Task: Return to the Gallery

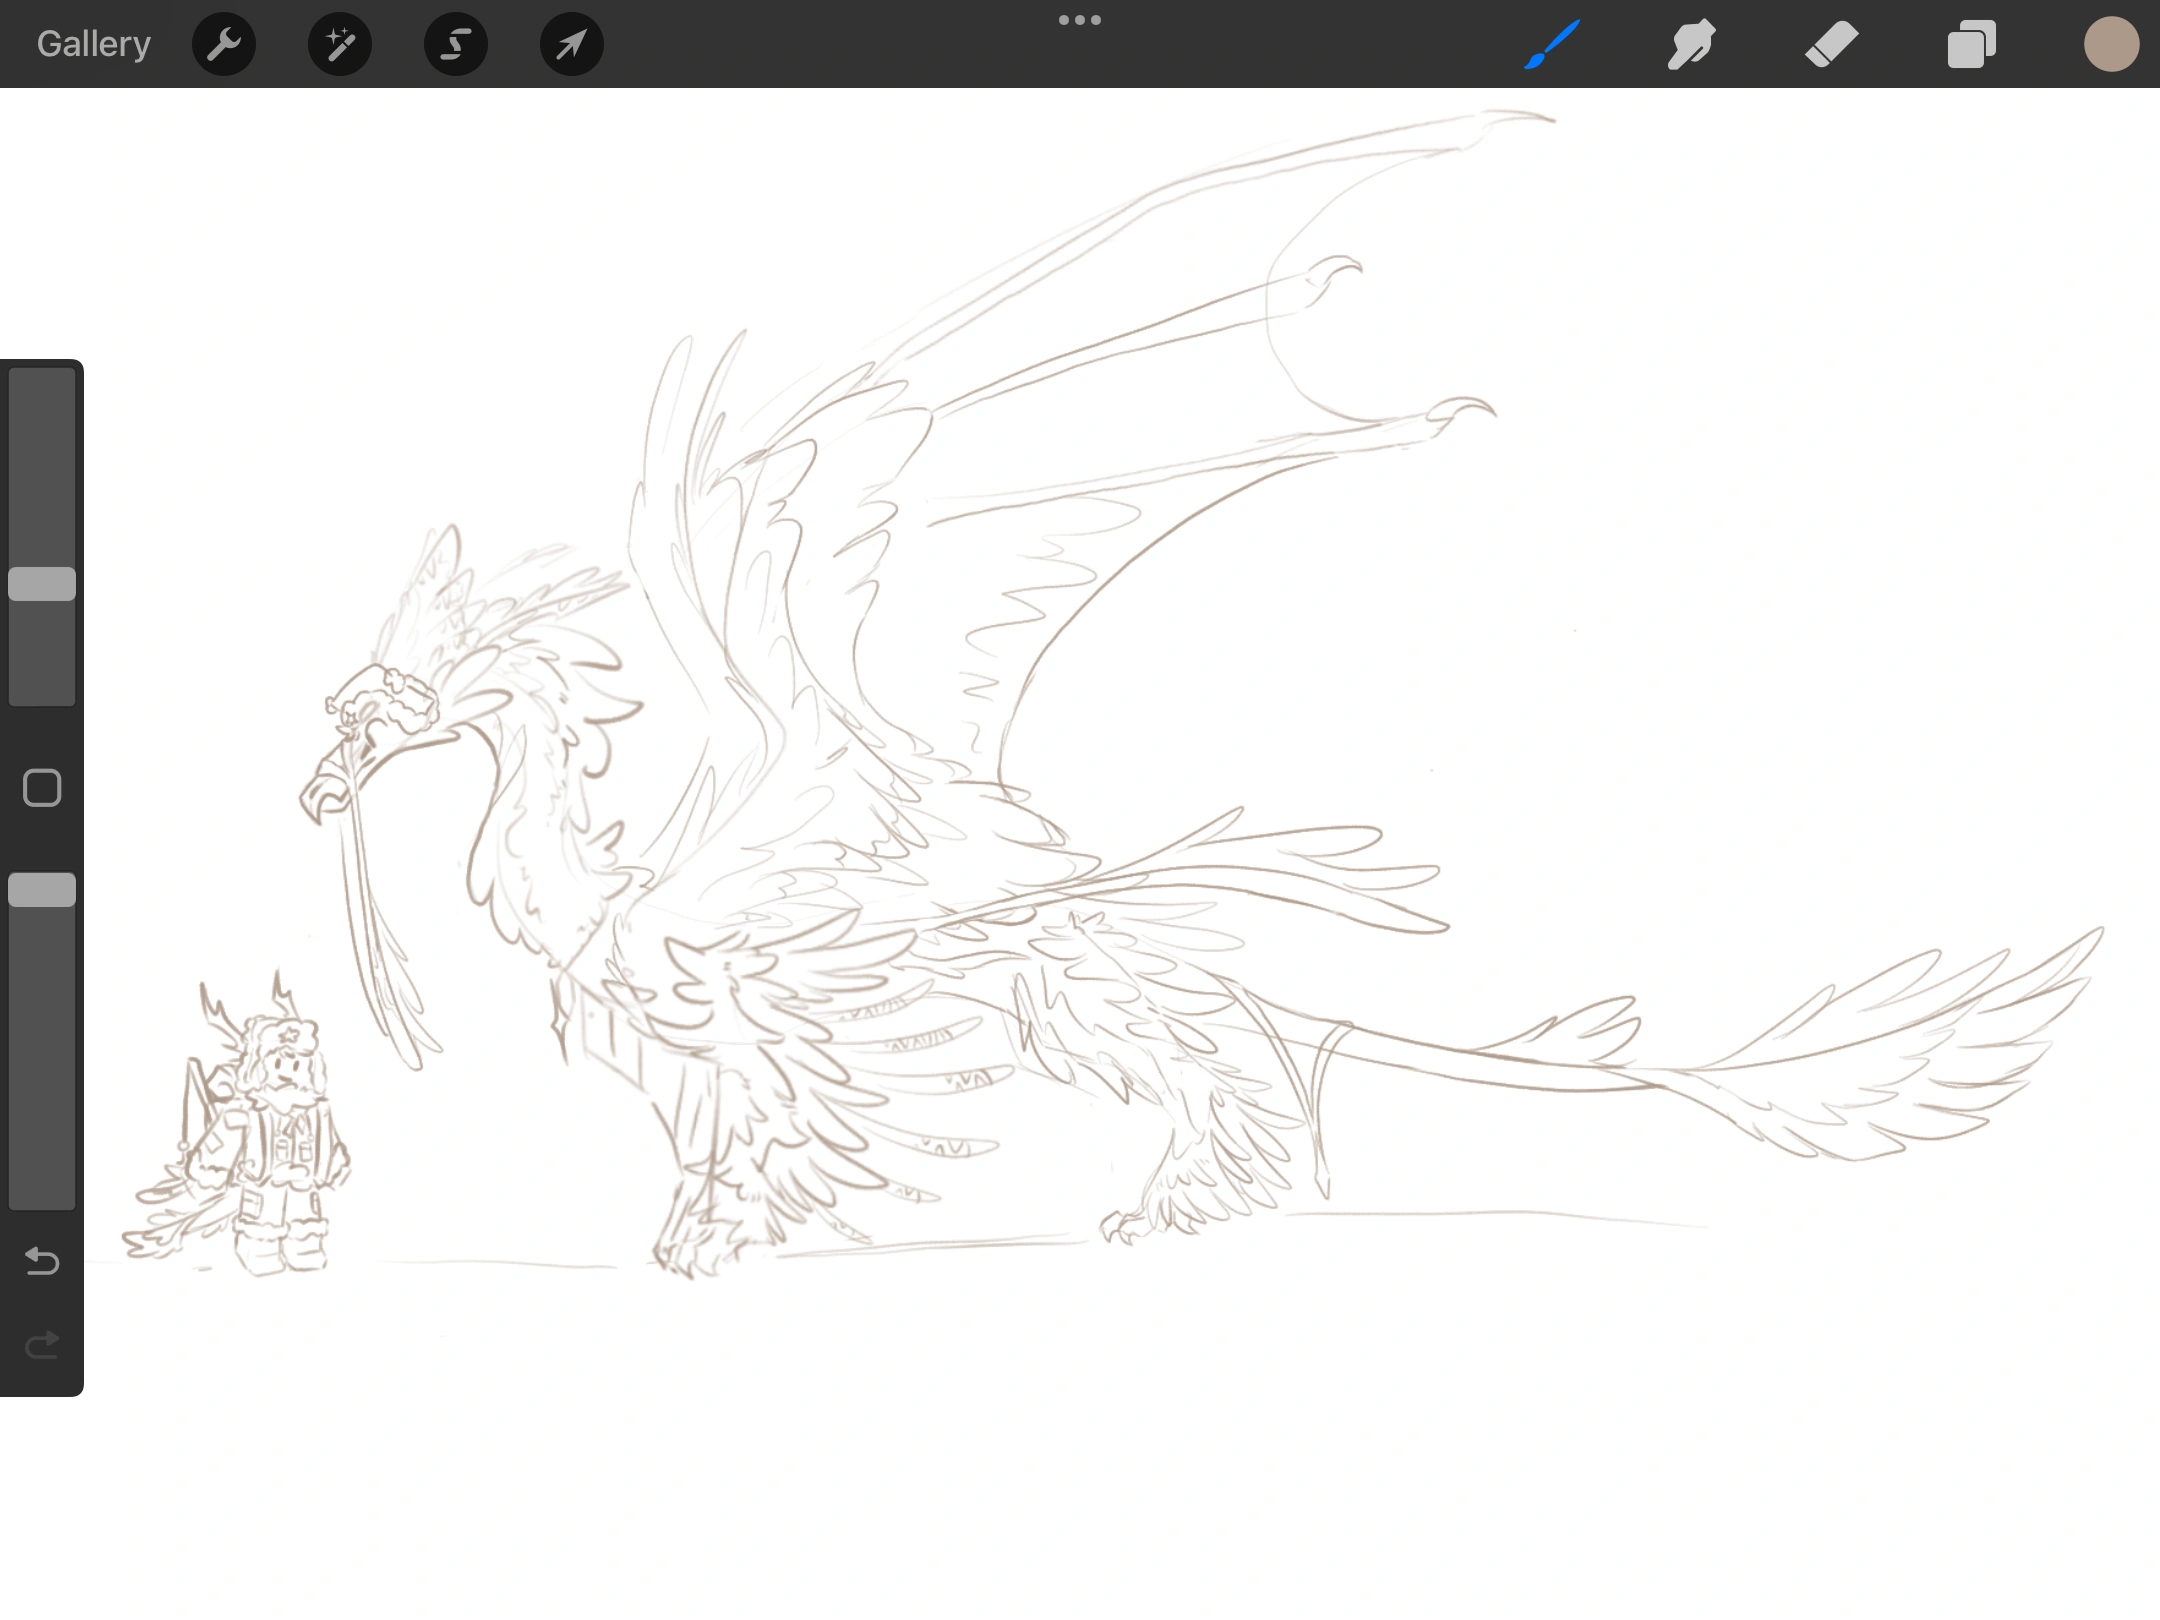Action: coord(92,43)
